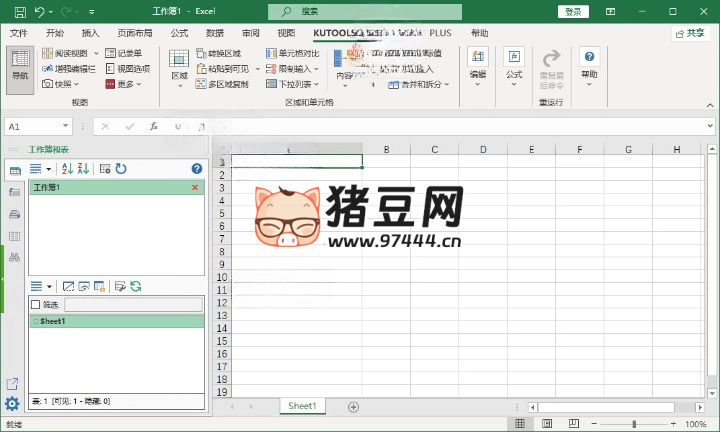Switch to the workbook and sheet pane tab
720x432 pixels.
pos(15,171)
